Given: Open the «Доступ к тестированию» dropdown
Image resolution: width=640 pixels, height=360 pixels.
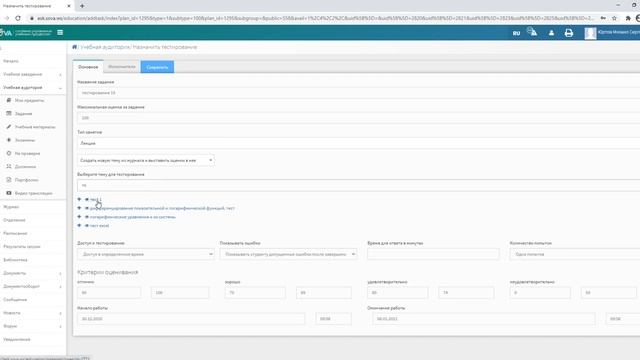Looking at the screenshot, I should 146,254.
